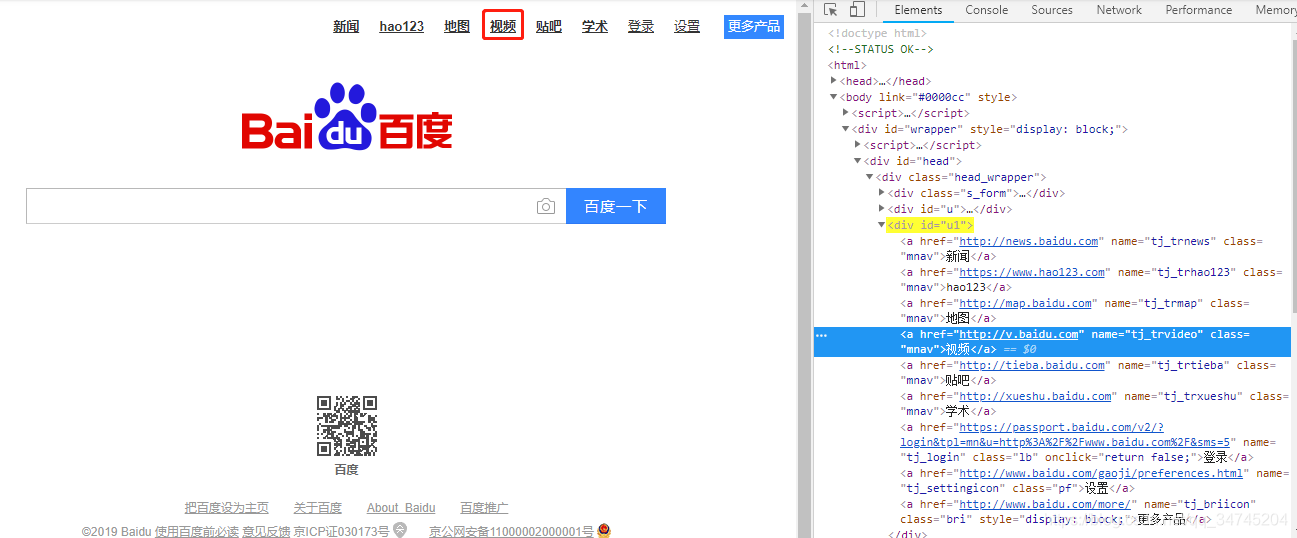This screenshot has width=1297, height=538.
Task: Click the http://tieba.baidu.com href in DOM
Action: point(1032,365)
